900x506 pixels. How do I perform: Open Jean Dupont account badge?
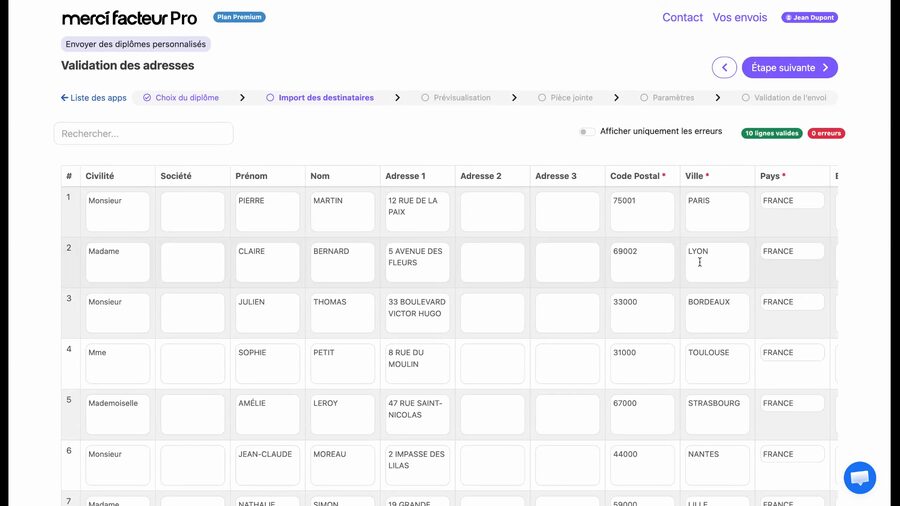(x=809, y=17)
